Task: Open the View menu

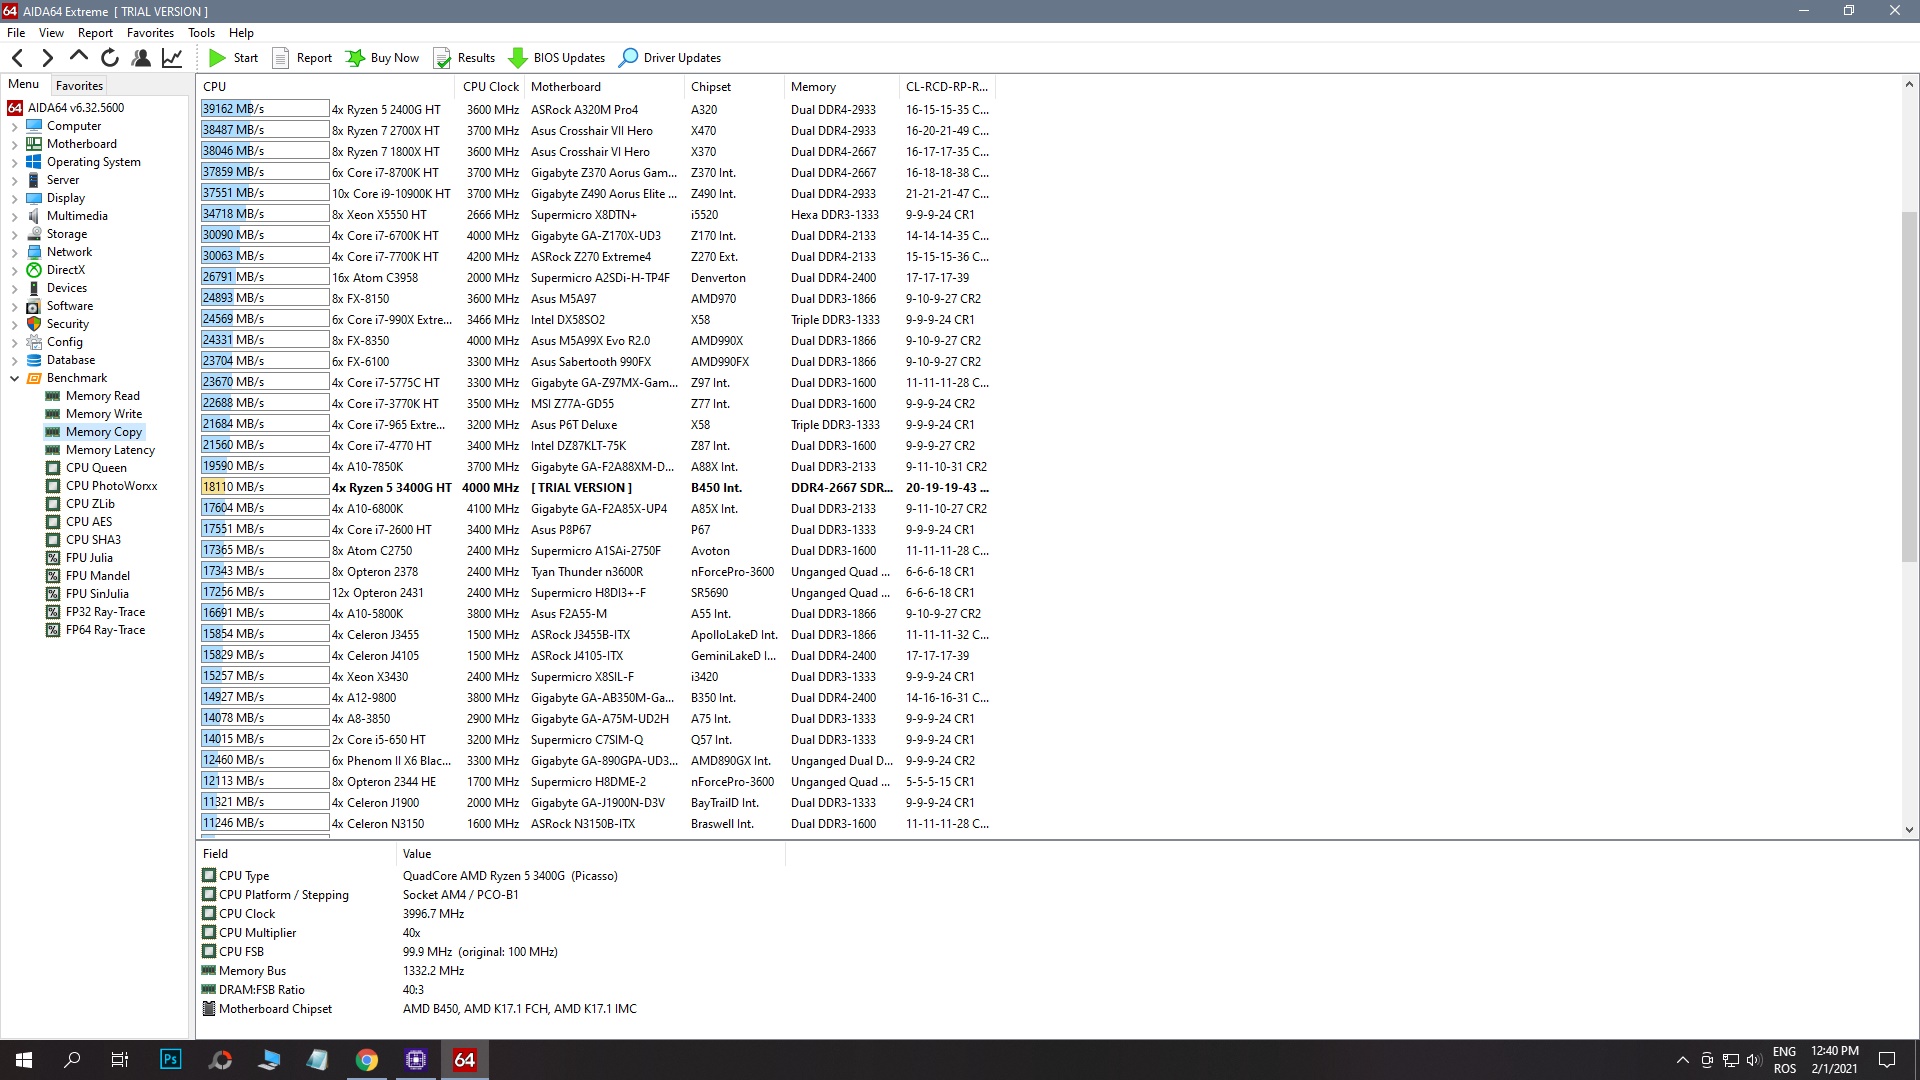Action: click(x=51, y=33)
